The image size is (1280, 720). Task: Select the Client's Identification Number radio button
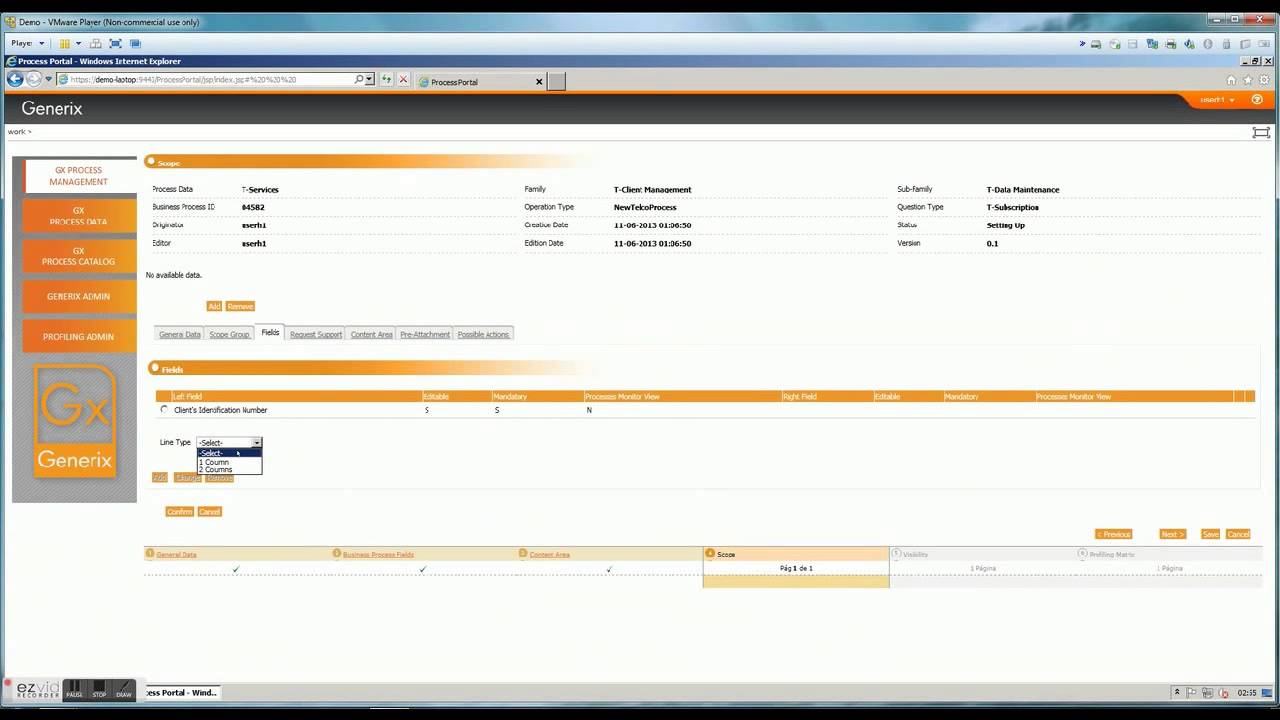click(x=164, y=409)
